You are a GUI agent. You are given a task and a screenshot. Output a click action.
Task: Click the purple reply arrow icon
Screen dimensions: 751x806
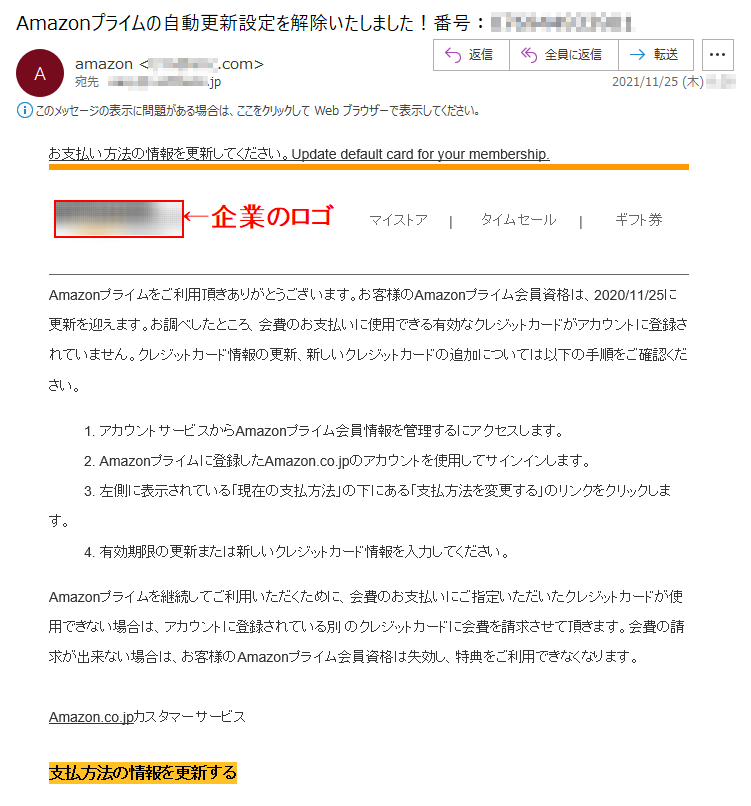coord(453,54)
